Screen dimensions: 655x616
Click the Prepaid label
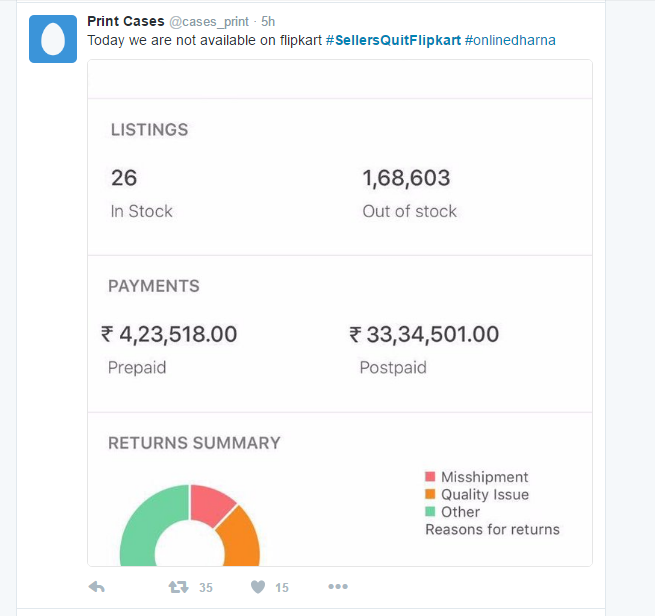click(x=137, y=368)
